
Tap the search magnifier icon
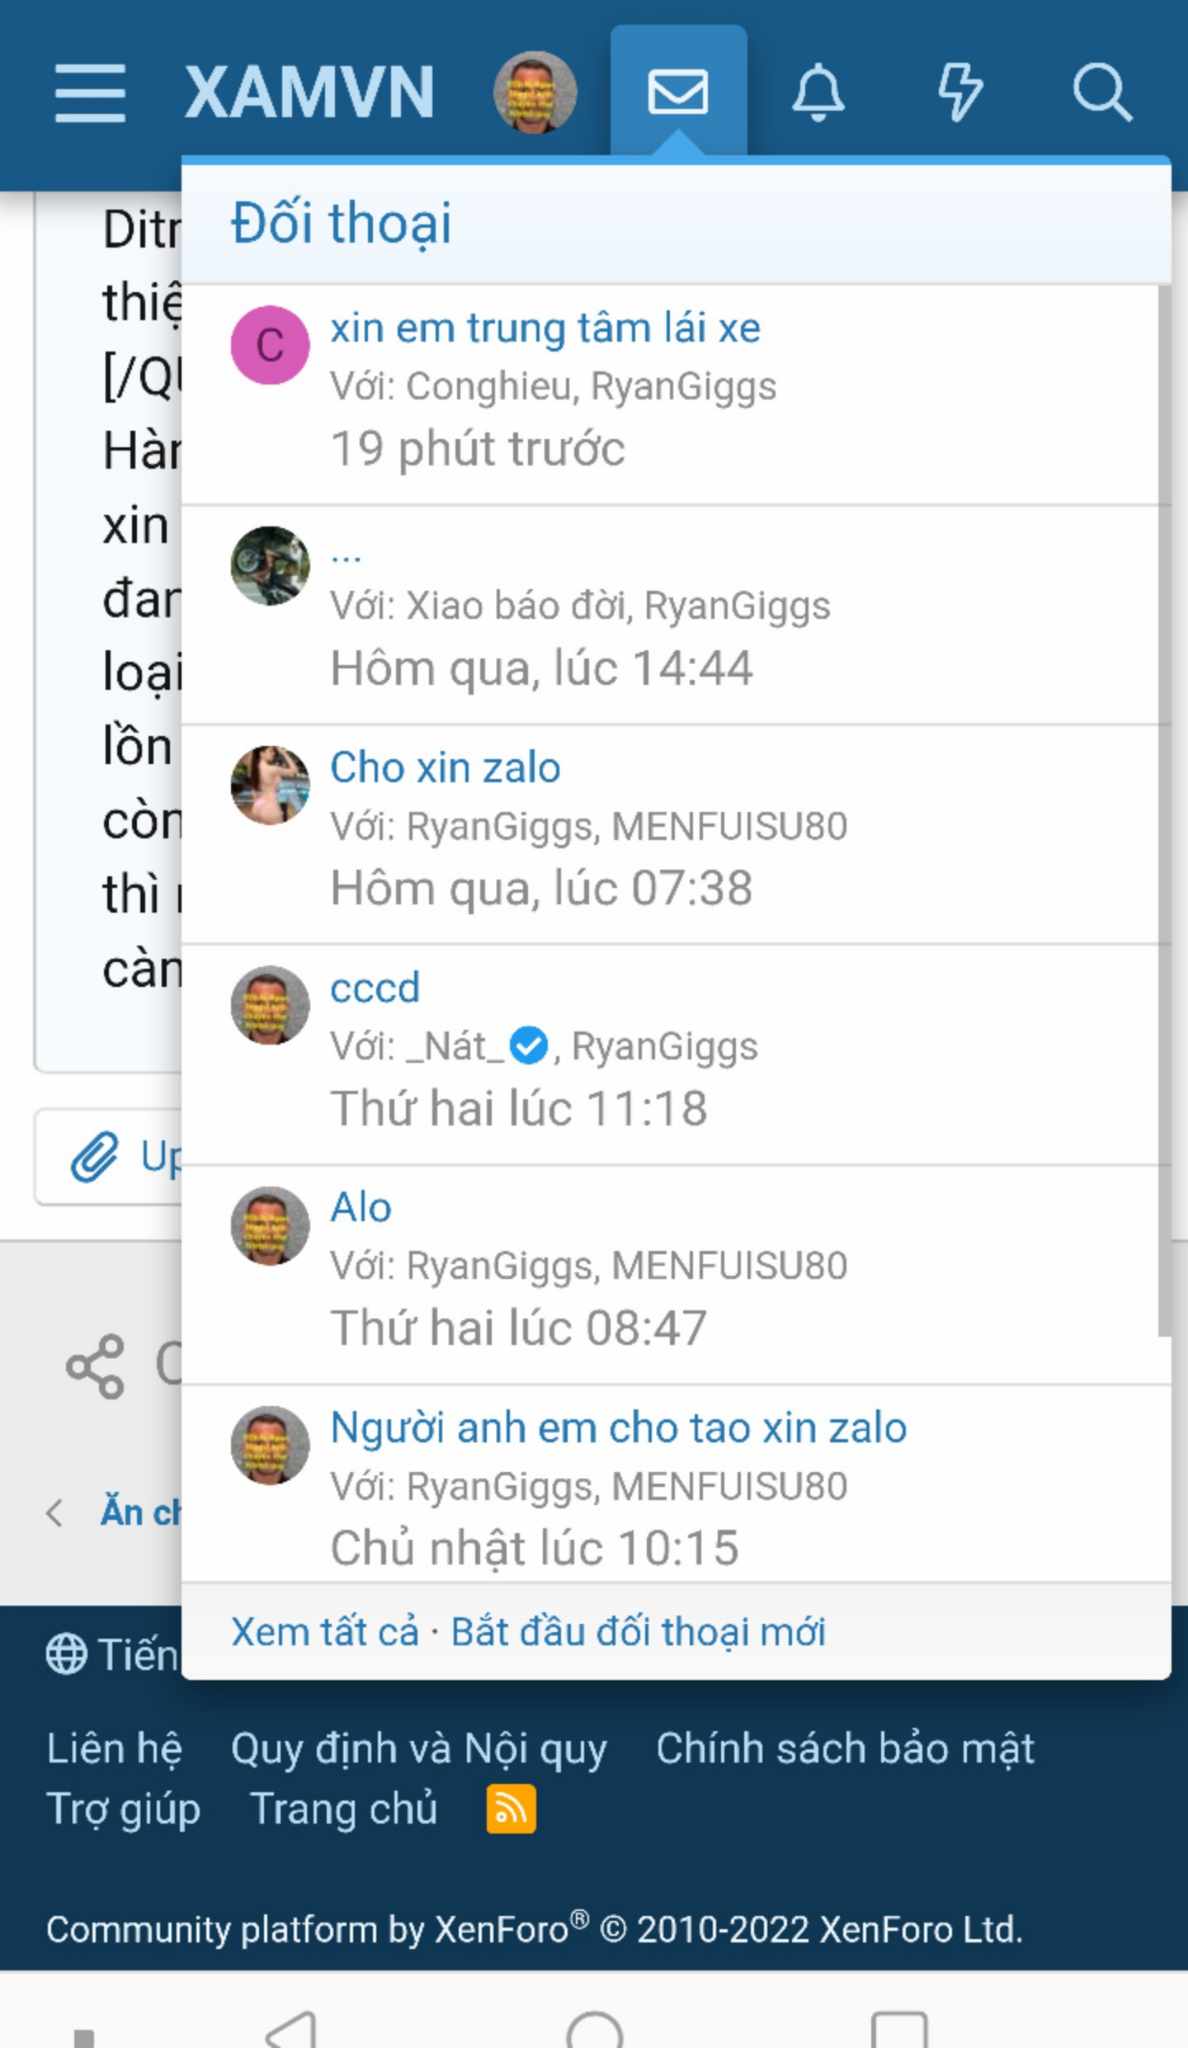pos(1101,93)
